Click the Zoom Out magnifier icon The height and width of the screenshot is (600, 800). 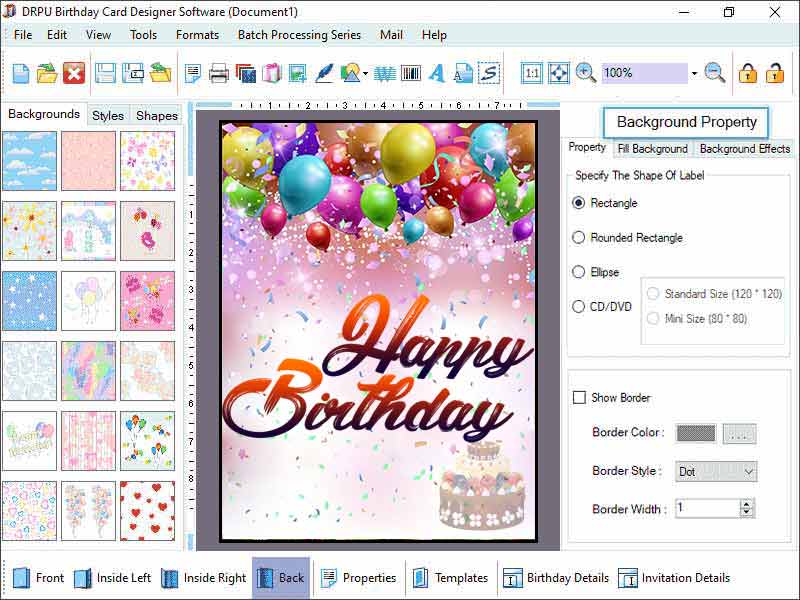(x=712, y=72)
